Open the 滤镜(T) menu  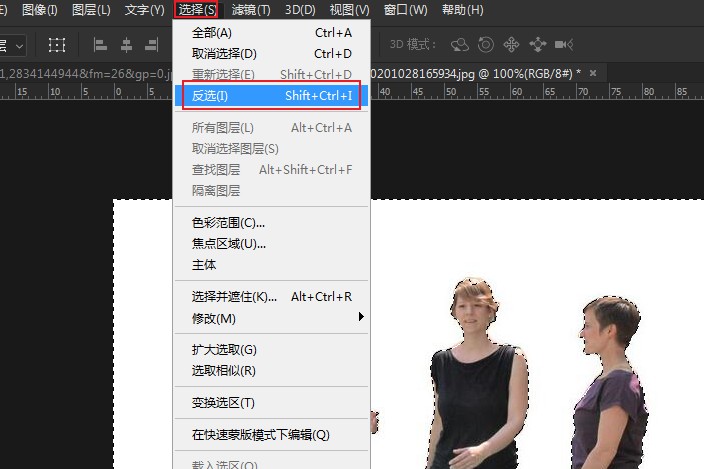coord(251,9)
